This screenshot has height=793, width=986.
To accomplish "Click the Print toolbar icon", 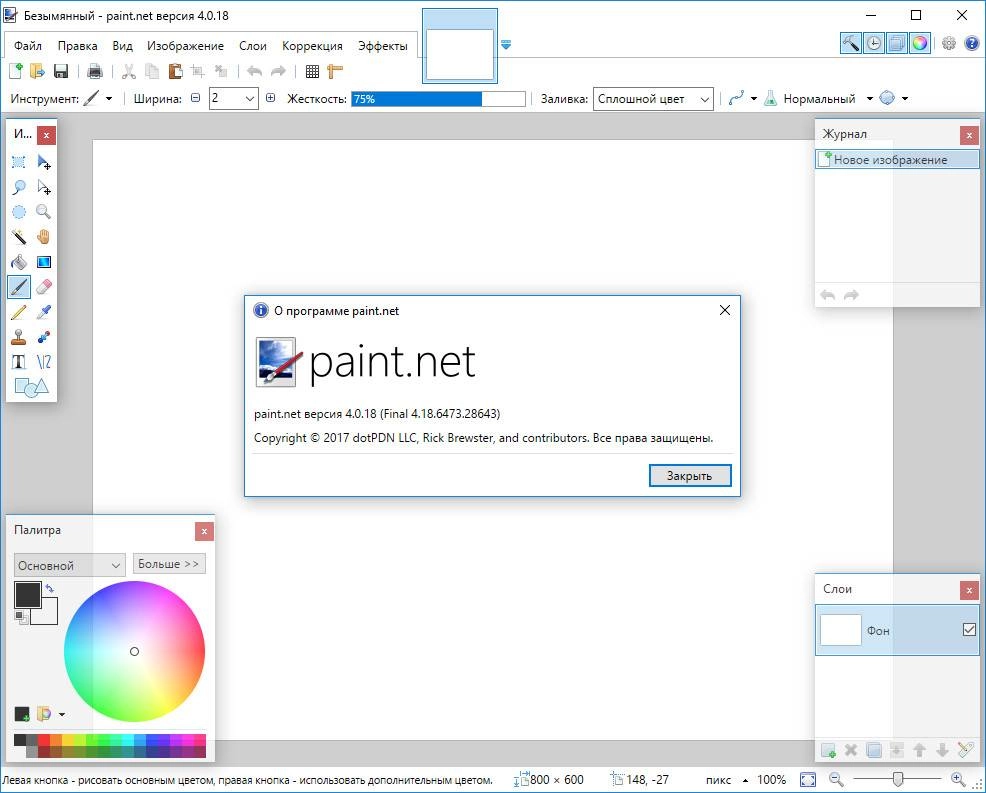I will 95,71.
